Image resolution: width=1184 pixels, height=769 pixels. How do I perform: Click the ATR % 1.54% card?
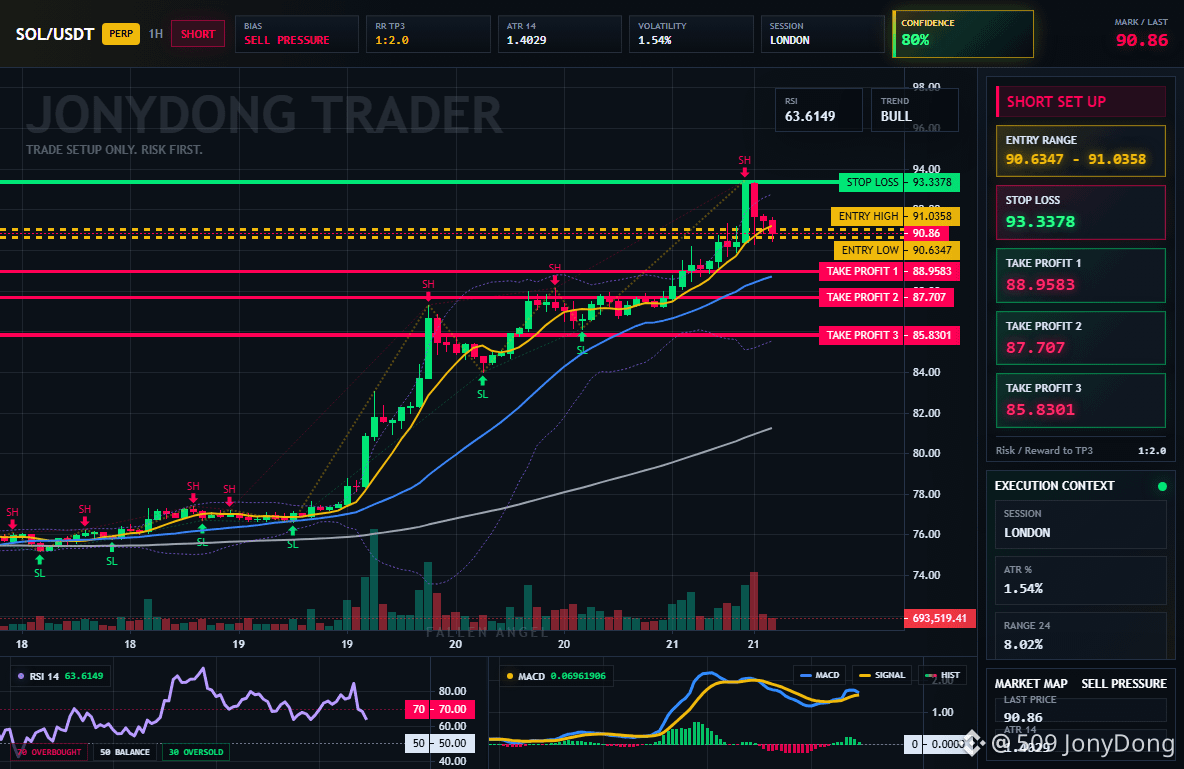tap(1081, 579)
